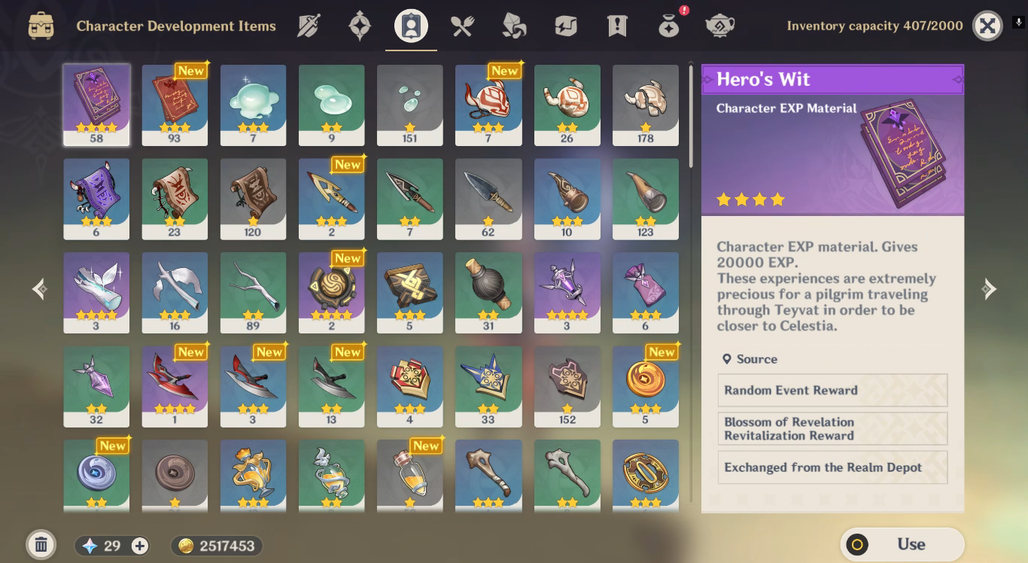Screen dimensions: 1028x563
Task: Open Exchanged from the Realm Depot source
Action: (833, 467)
